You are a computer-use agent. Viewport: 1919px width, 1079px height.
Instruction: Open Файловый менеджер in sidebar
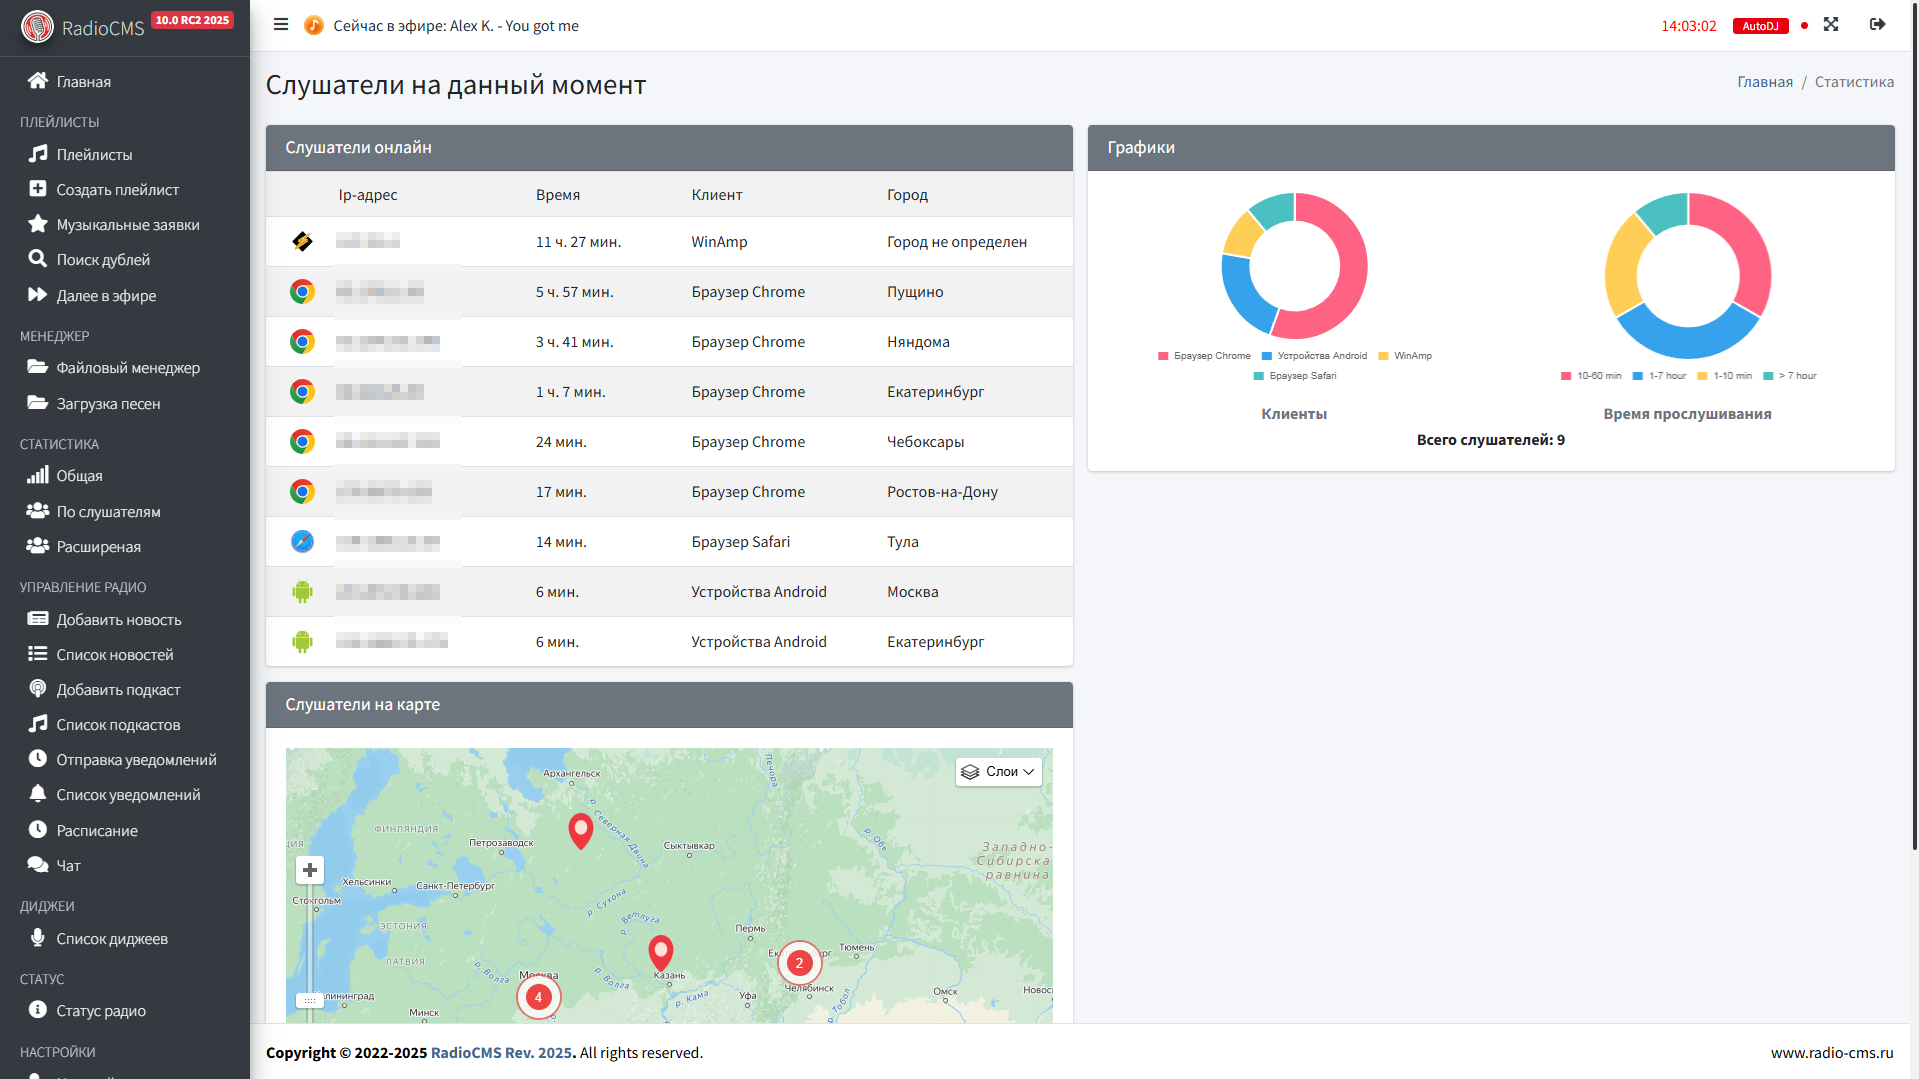point(128,368)
